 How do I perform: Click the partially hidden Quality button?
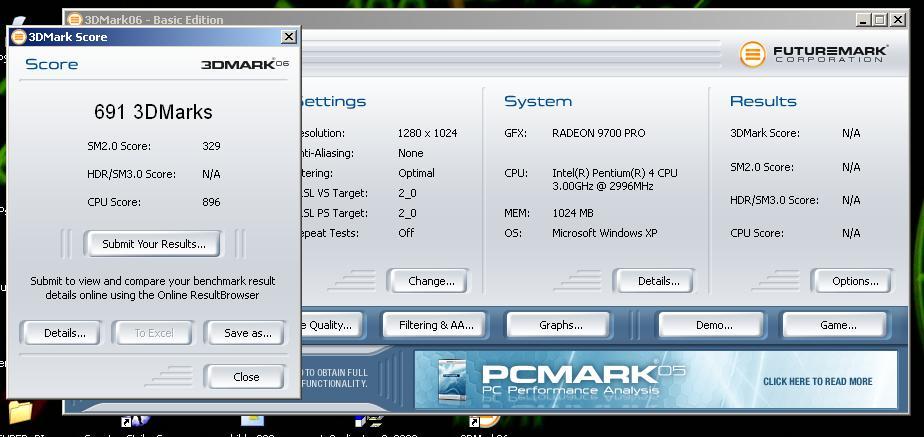(332, 325)
